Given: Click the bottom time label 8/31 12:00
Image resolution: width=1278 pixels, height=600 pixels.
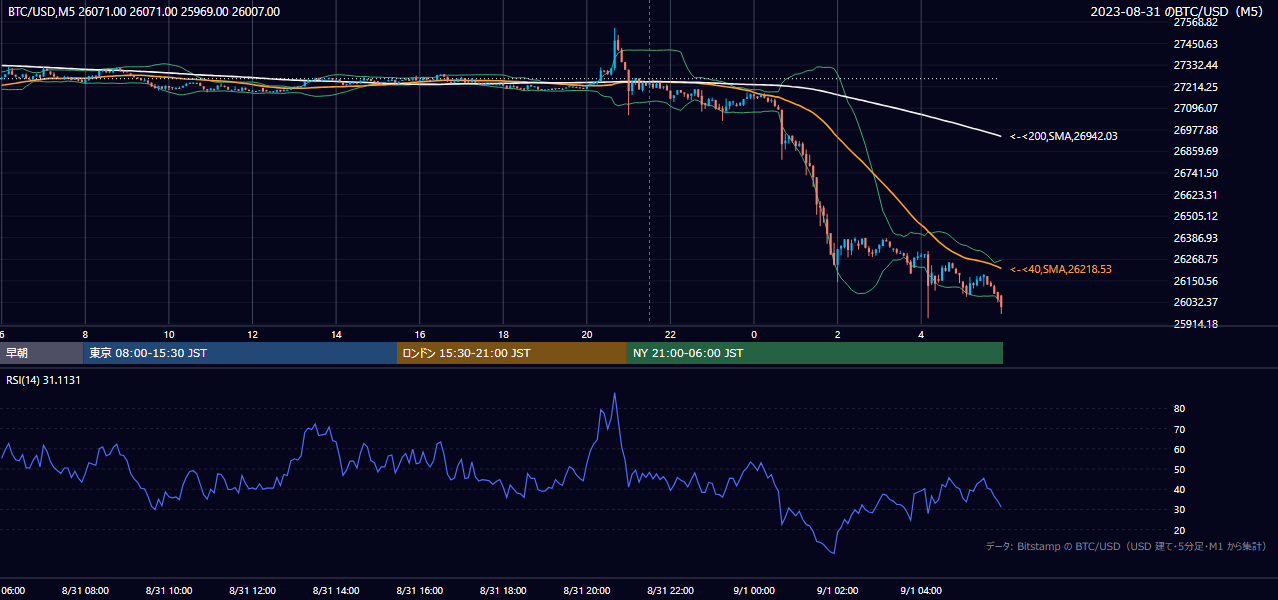Looking at the screenshot, I should 253,591.
